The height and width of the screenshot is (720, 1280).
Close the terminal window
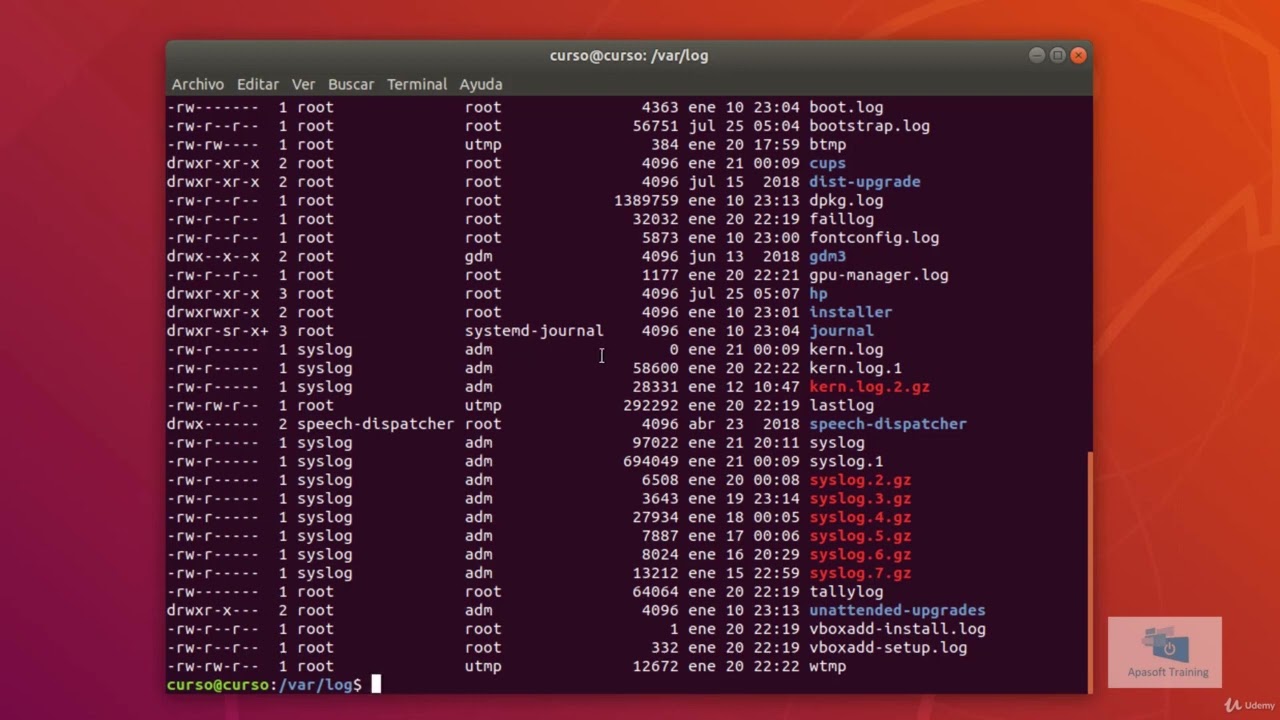pos(1078,55)
